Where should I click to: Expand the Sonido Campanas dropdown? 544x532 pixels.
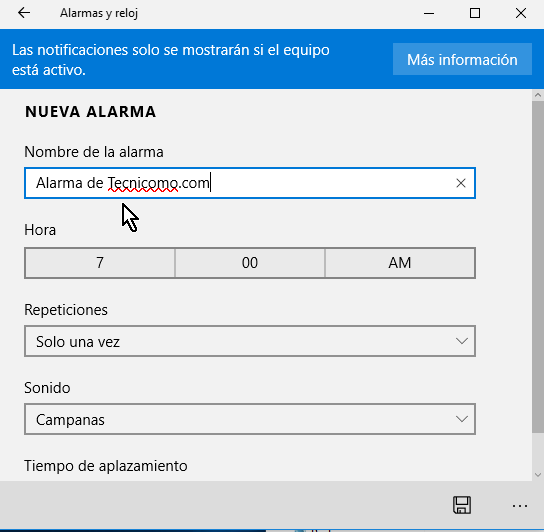249,419
